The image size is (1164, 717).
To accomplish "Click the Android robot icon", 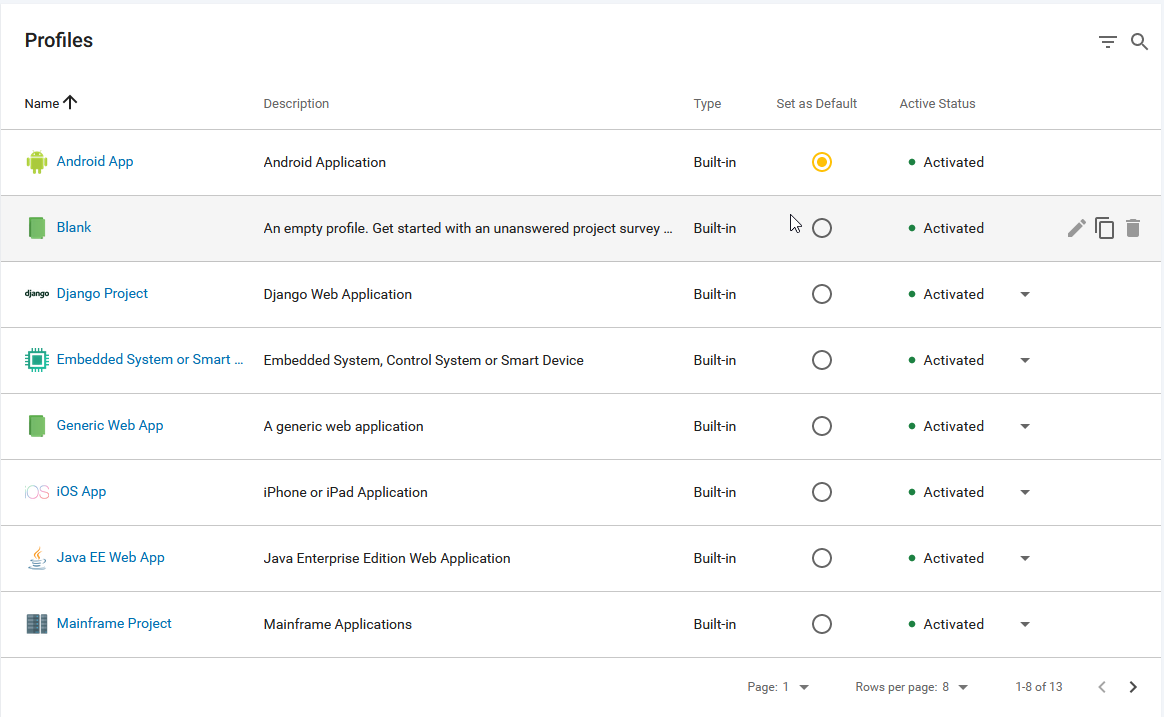I will pyautogui.click(x=37, y=162).
